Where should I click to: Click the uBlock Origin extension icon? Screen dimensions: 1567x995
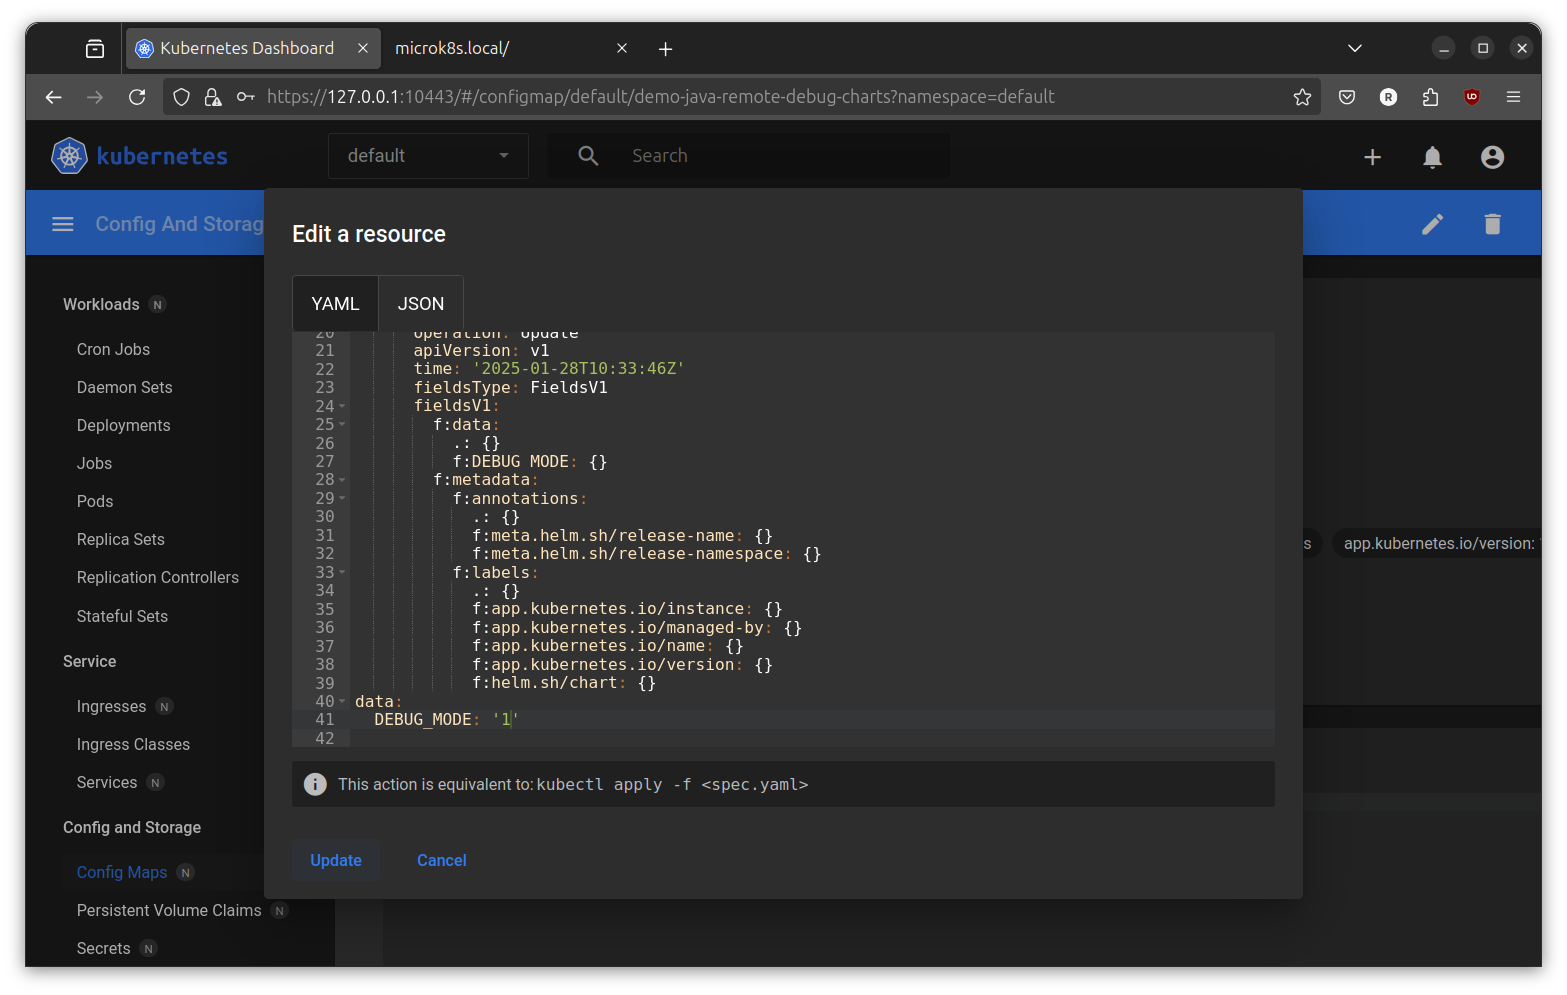(1472, 97)
